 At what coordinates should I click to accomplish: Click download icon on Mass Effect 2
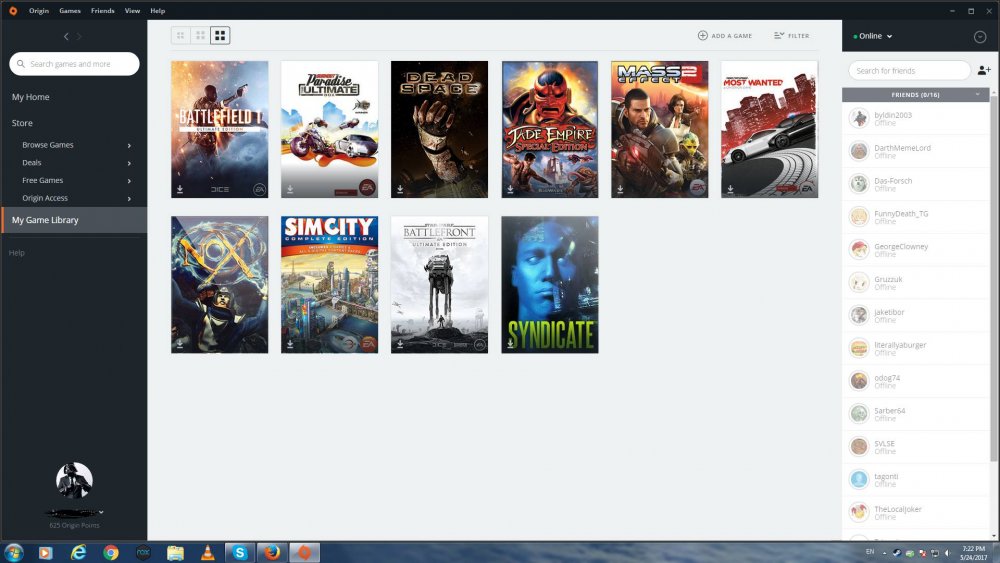tap(620, 189)
